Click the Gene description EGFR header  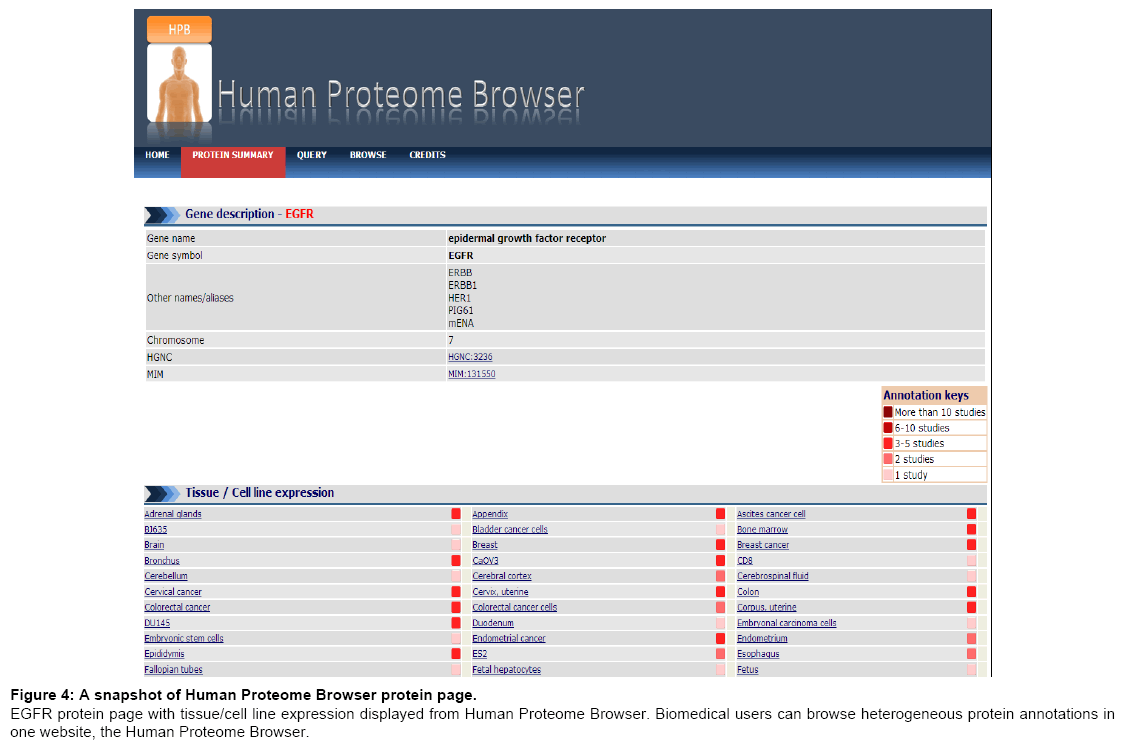tap(249, 214)
